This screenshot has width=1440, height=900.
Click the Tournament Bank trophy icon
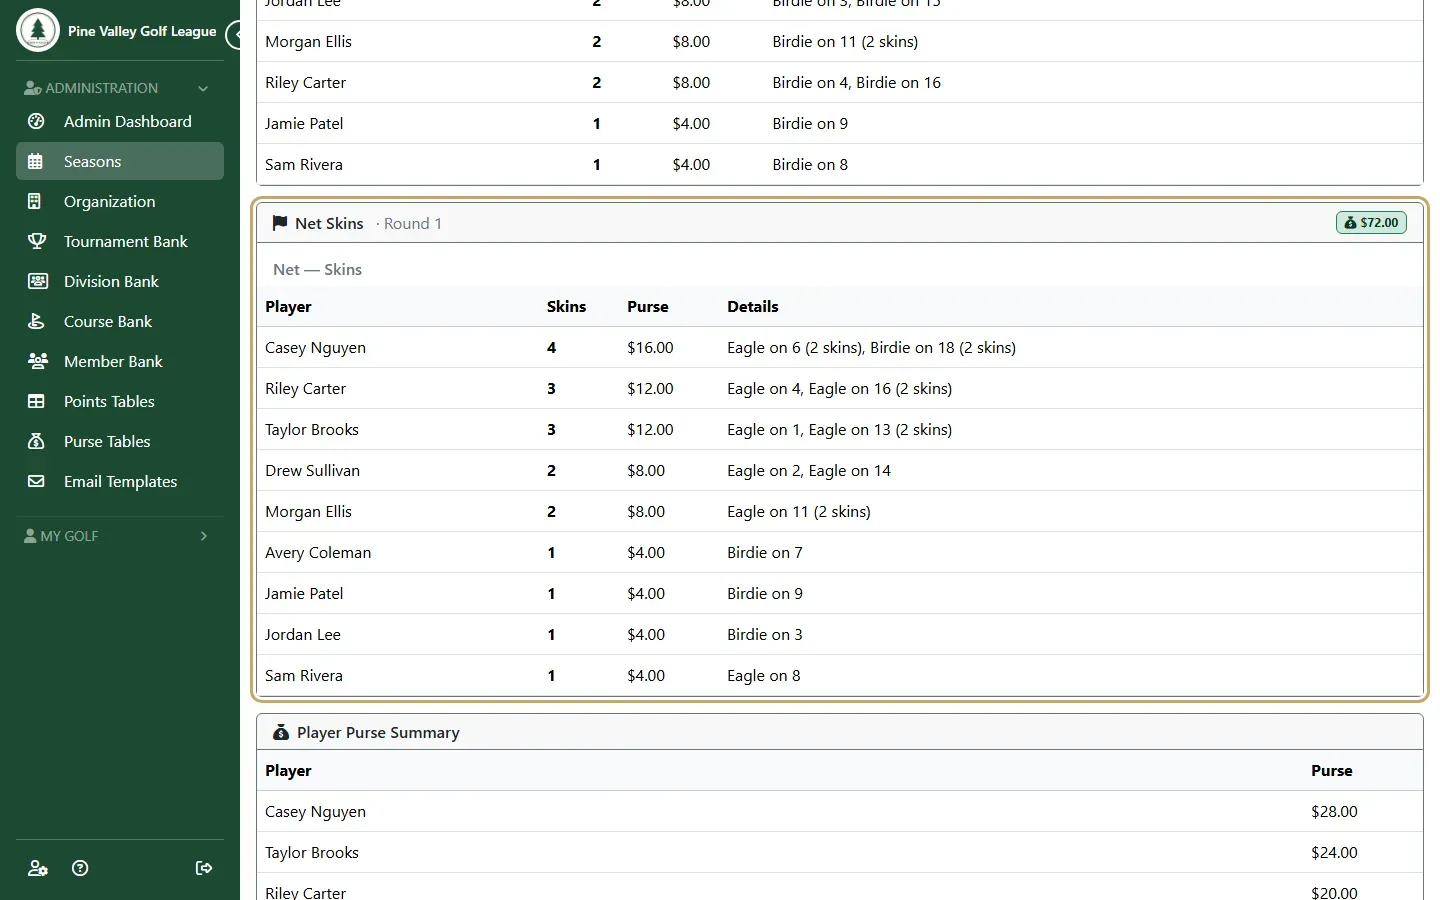(36, 241)
